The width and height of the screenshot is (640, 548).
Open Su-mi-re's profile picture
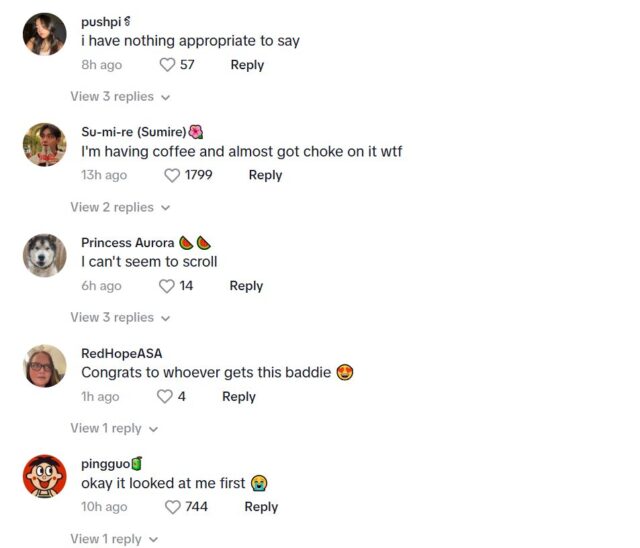pos(44,144)
